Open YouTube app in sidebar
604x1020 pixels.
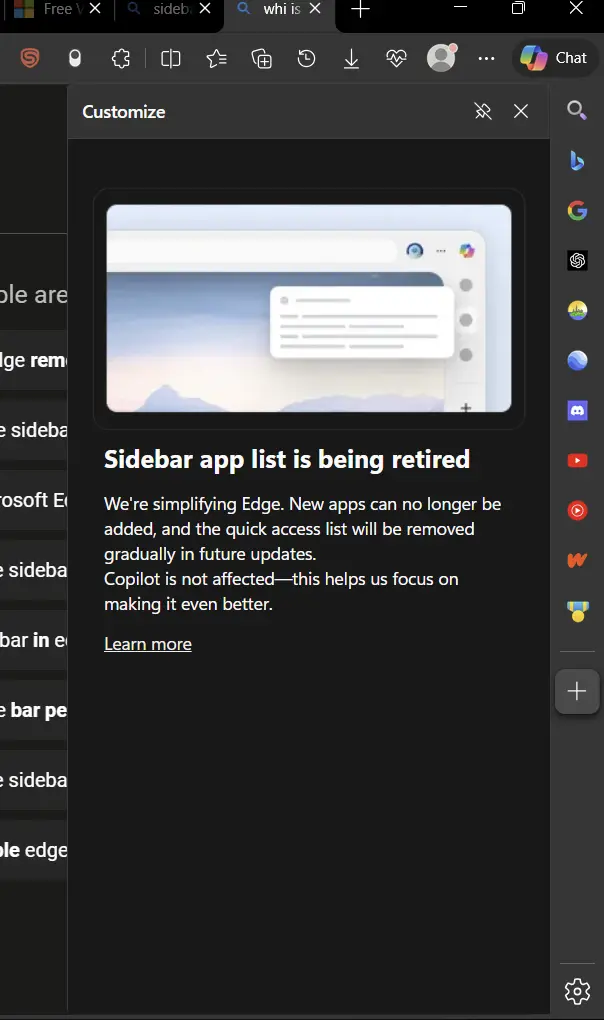click(x=577, y=461)
